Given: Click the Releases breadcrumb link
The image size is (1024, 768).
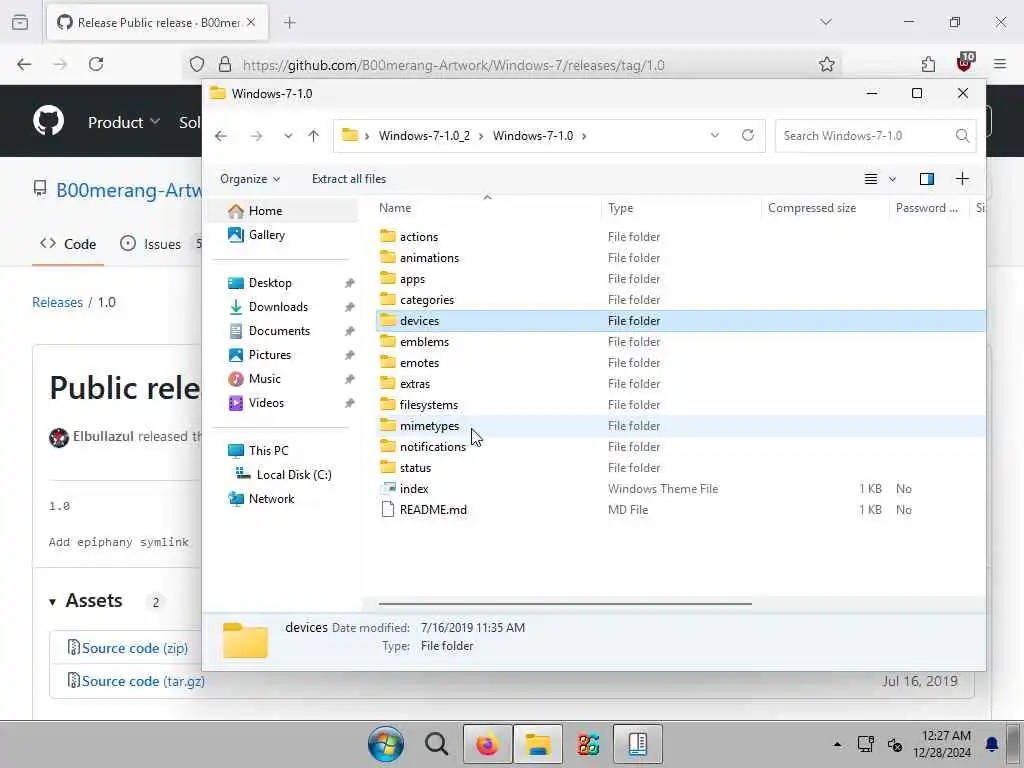Looking at the screenshot, I should [57, 302].
